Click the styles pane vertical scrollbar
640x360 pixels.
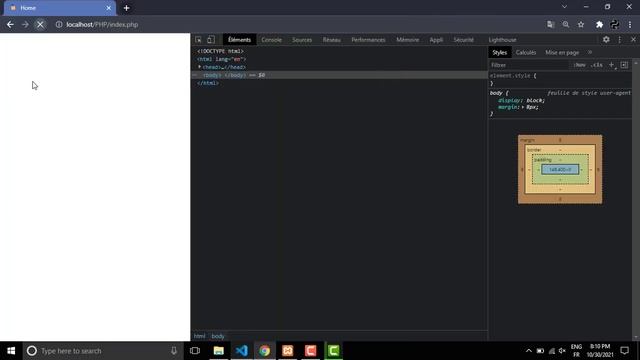click(636, 200)
